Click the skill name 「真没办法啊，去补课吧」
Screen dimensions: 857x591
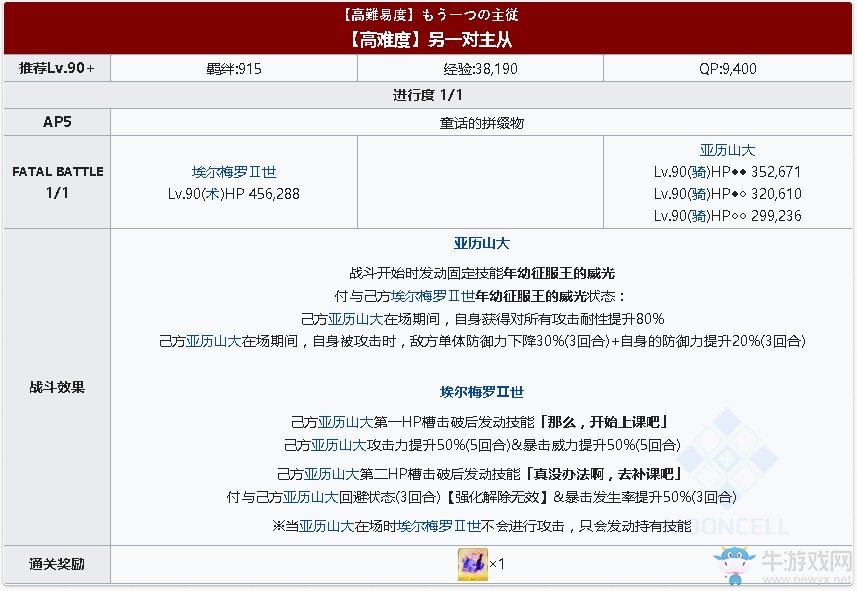603,474
